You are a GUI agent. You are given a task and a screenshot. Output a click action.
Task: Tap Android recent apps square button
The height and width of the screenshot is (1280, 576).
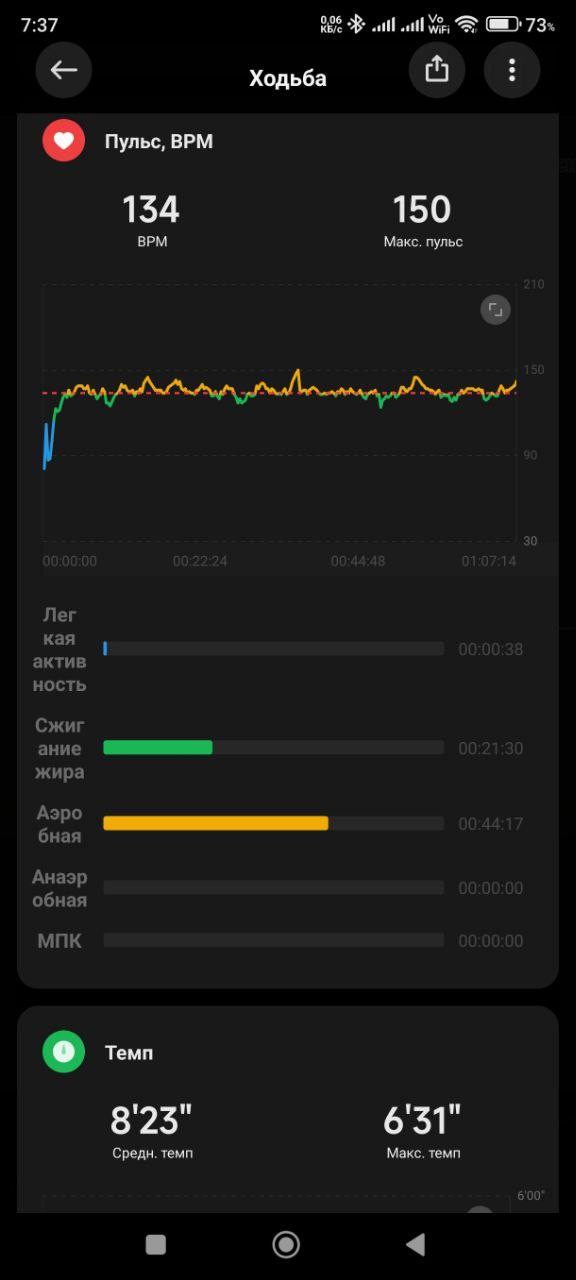tap(156, 1244)
